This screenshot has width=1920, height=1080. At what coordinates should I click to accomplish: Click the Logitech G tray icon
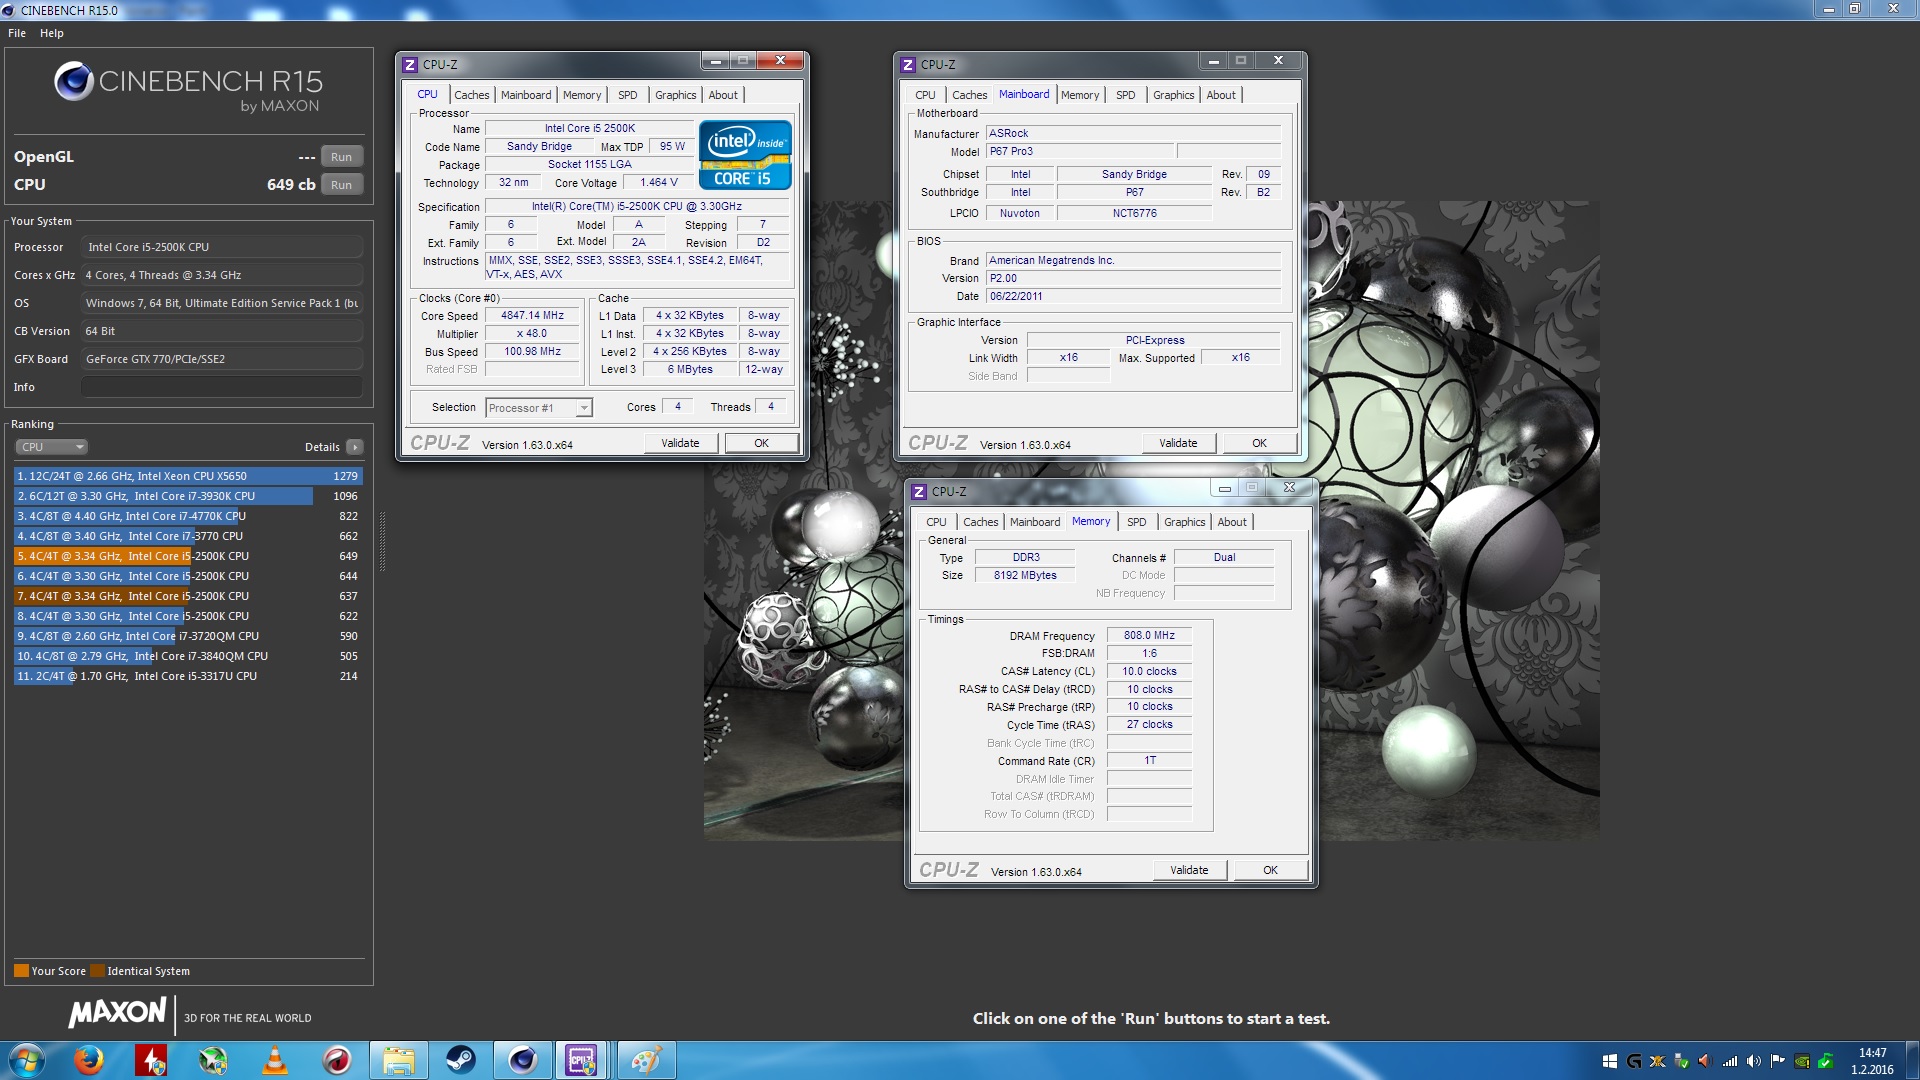point(1634,1061)
